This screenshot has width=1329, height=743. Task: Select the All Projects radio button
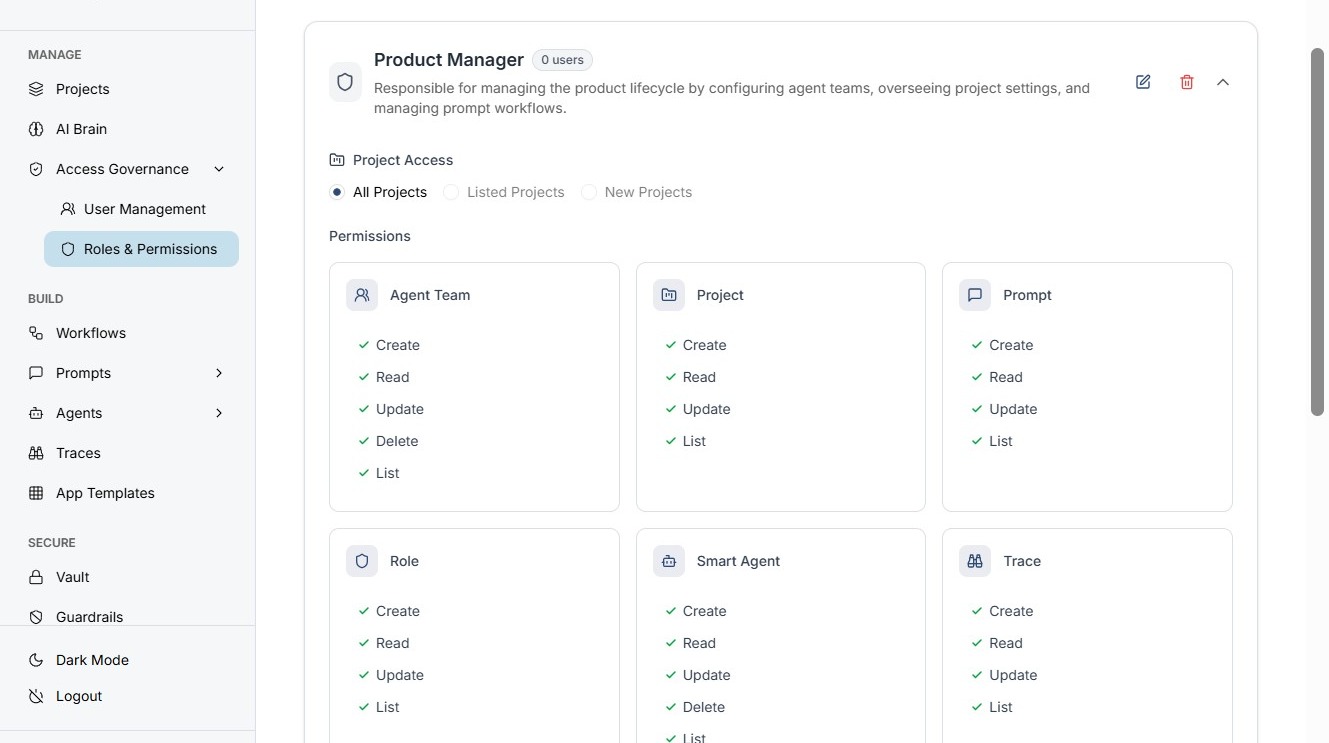pyautogui.click(x=337, y=192)
